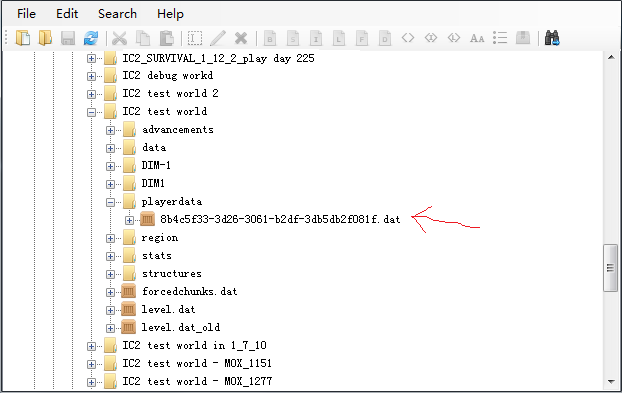
Task: Click the Add Byte Tag icon
Action: 270,38
